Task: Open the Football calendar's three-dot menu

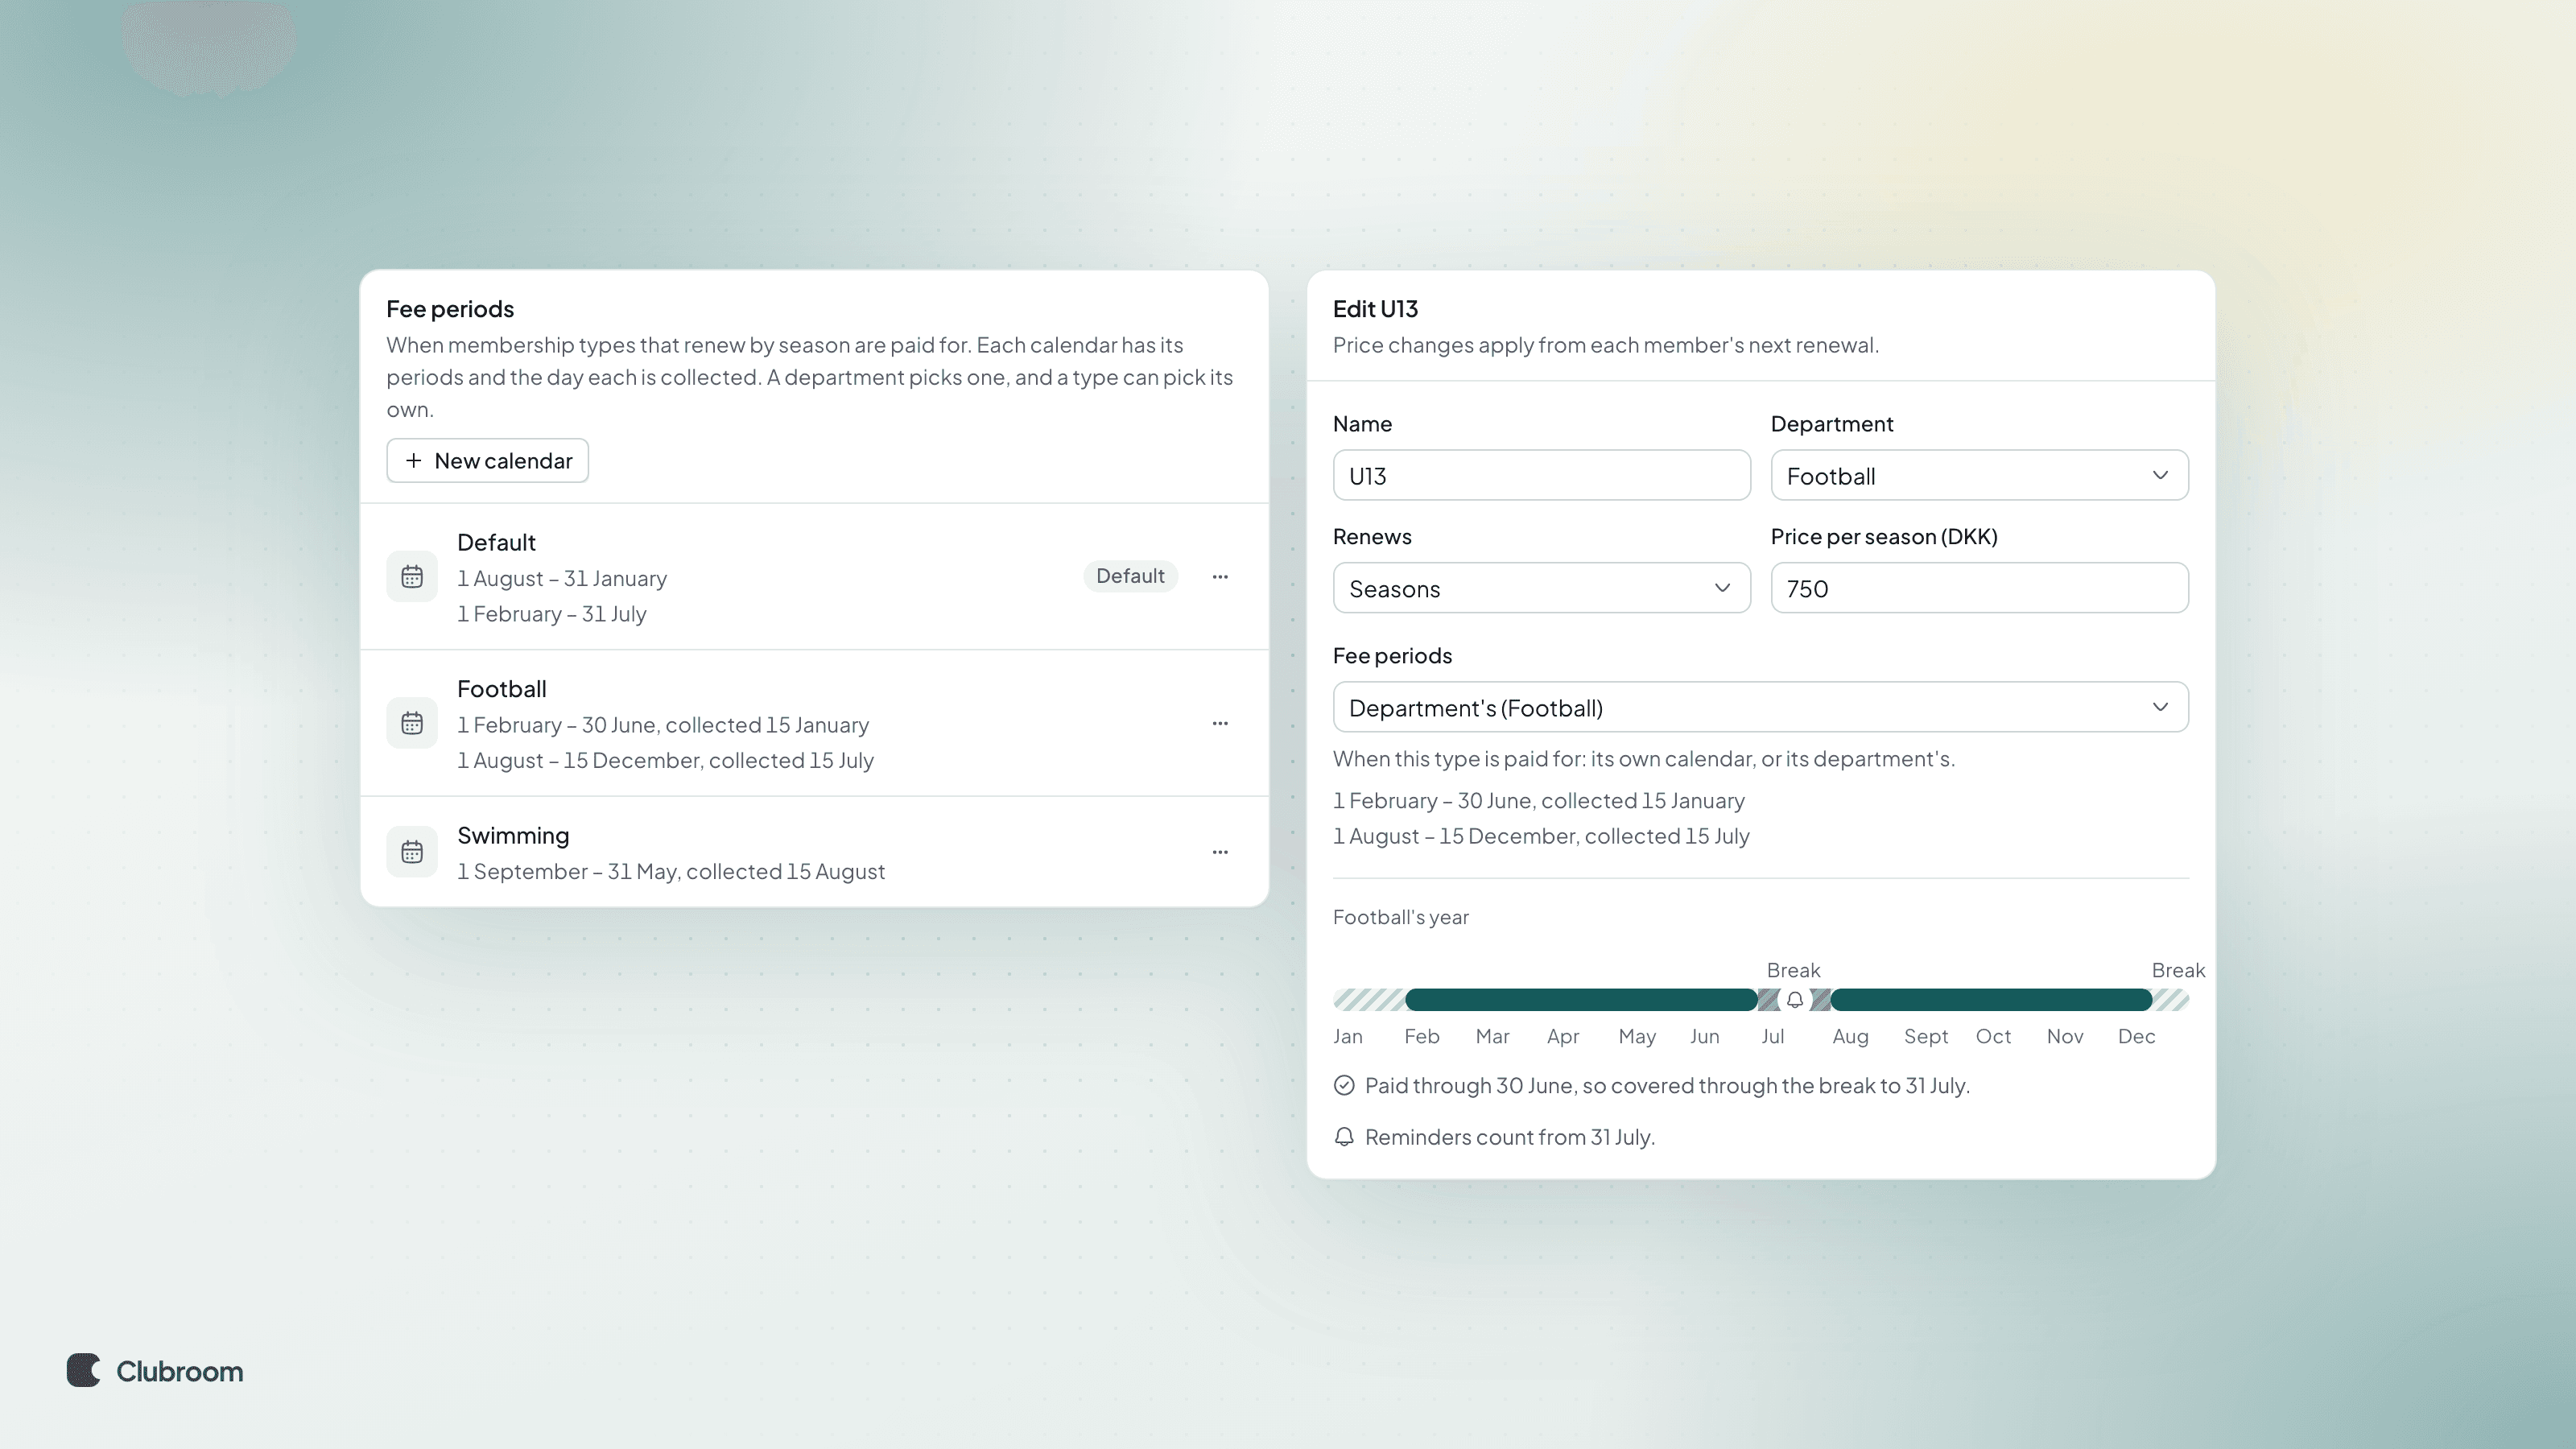Action: tap(1220, 723)
